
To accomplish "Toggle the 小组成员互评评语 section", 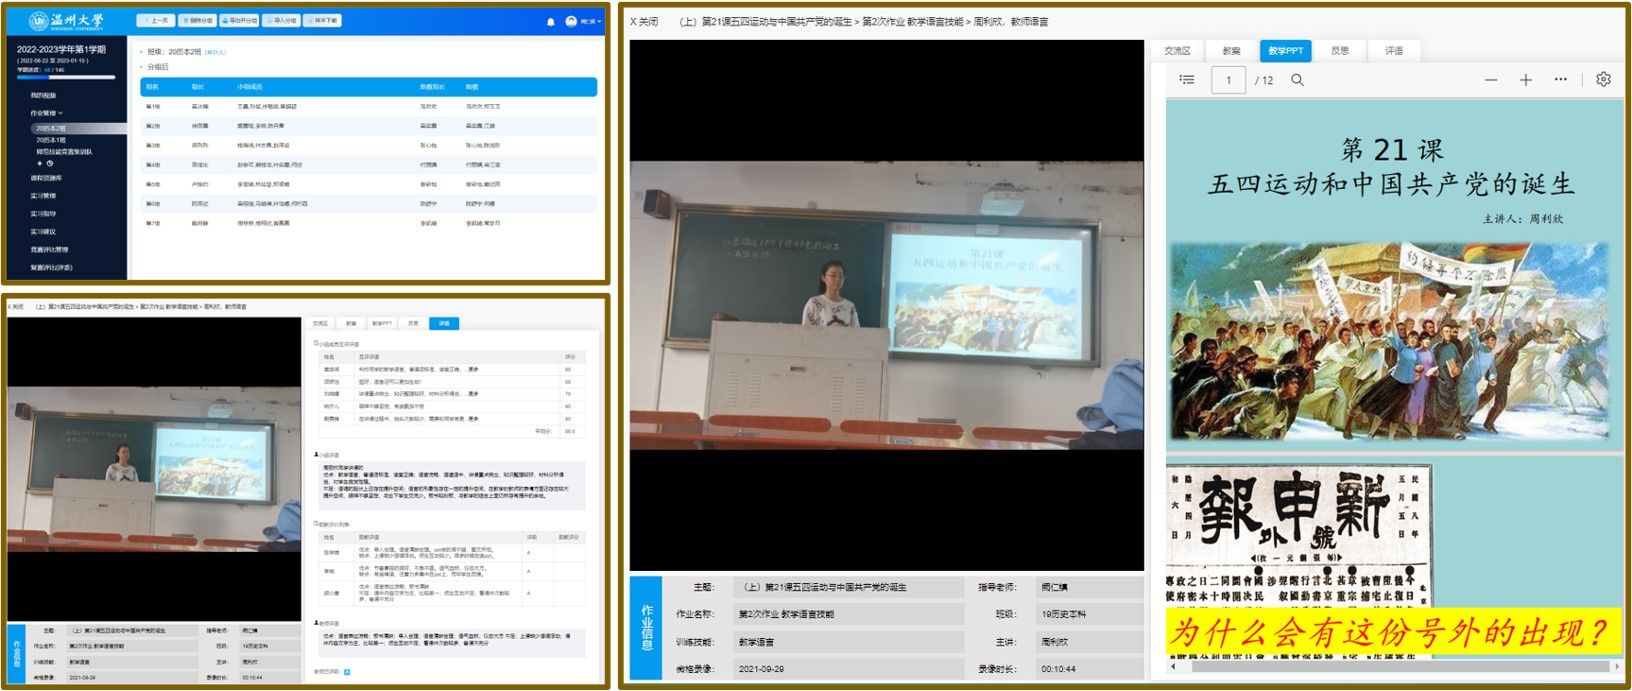I will [338, 344].
